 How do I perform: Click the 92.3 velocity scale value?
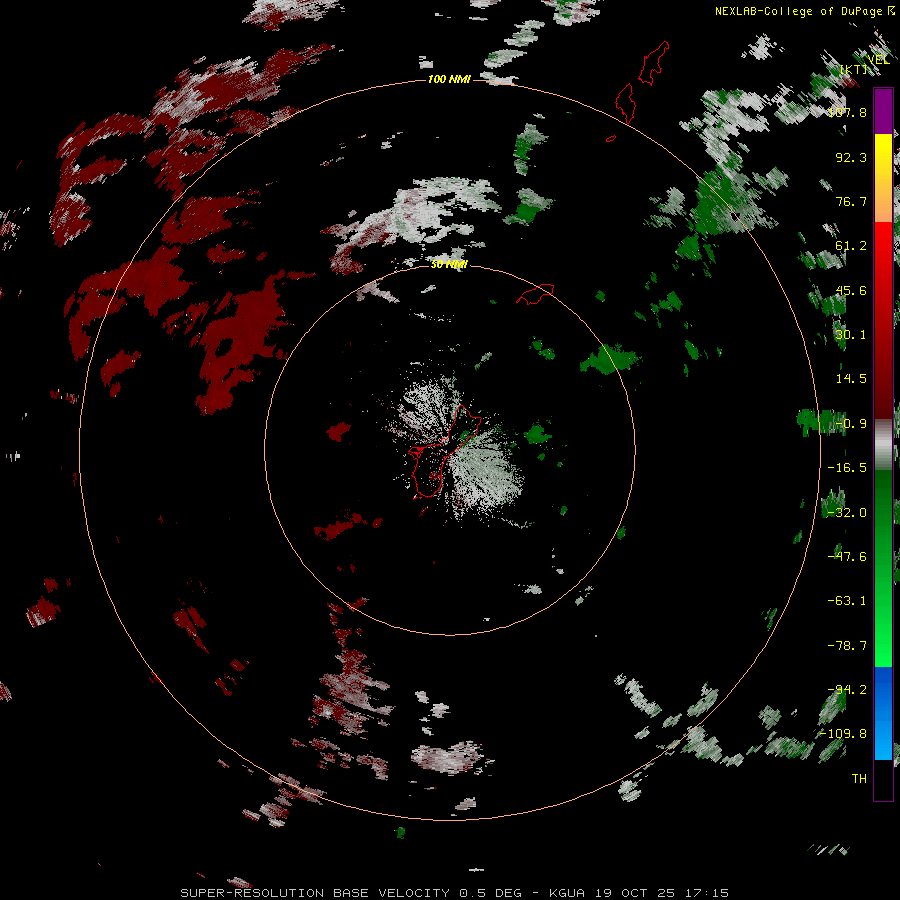pos(851,157)
